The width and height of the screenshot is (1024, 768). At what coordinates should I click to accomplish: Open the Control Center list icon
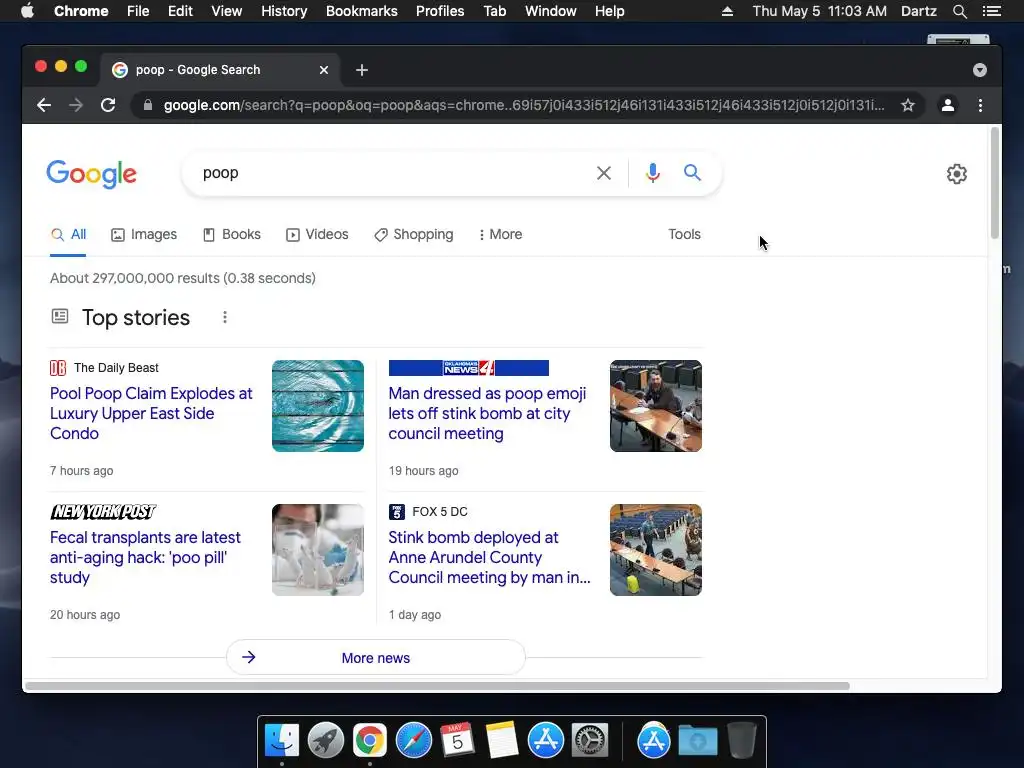pos(991,11)
